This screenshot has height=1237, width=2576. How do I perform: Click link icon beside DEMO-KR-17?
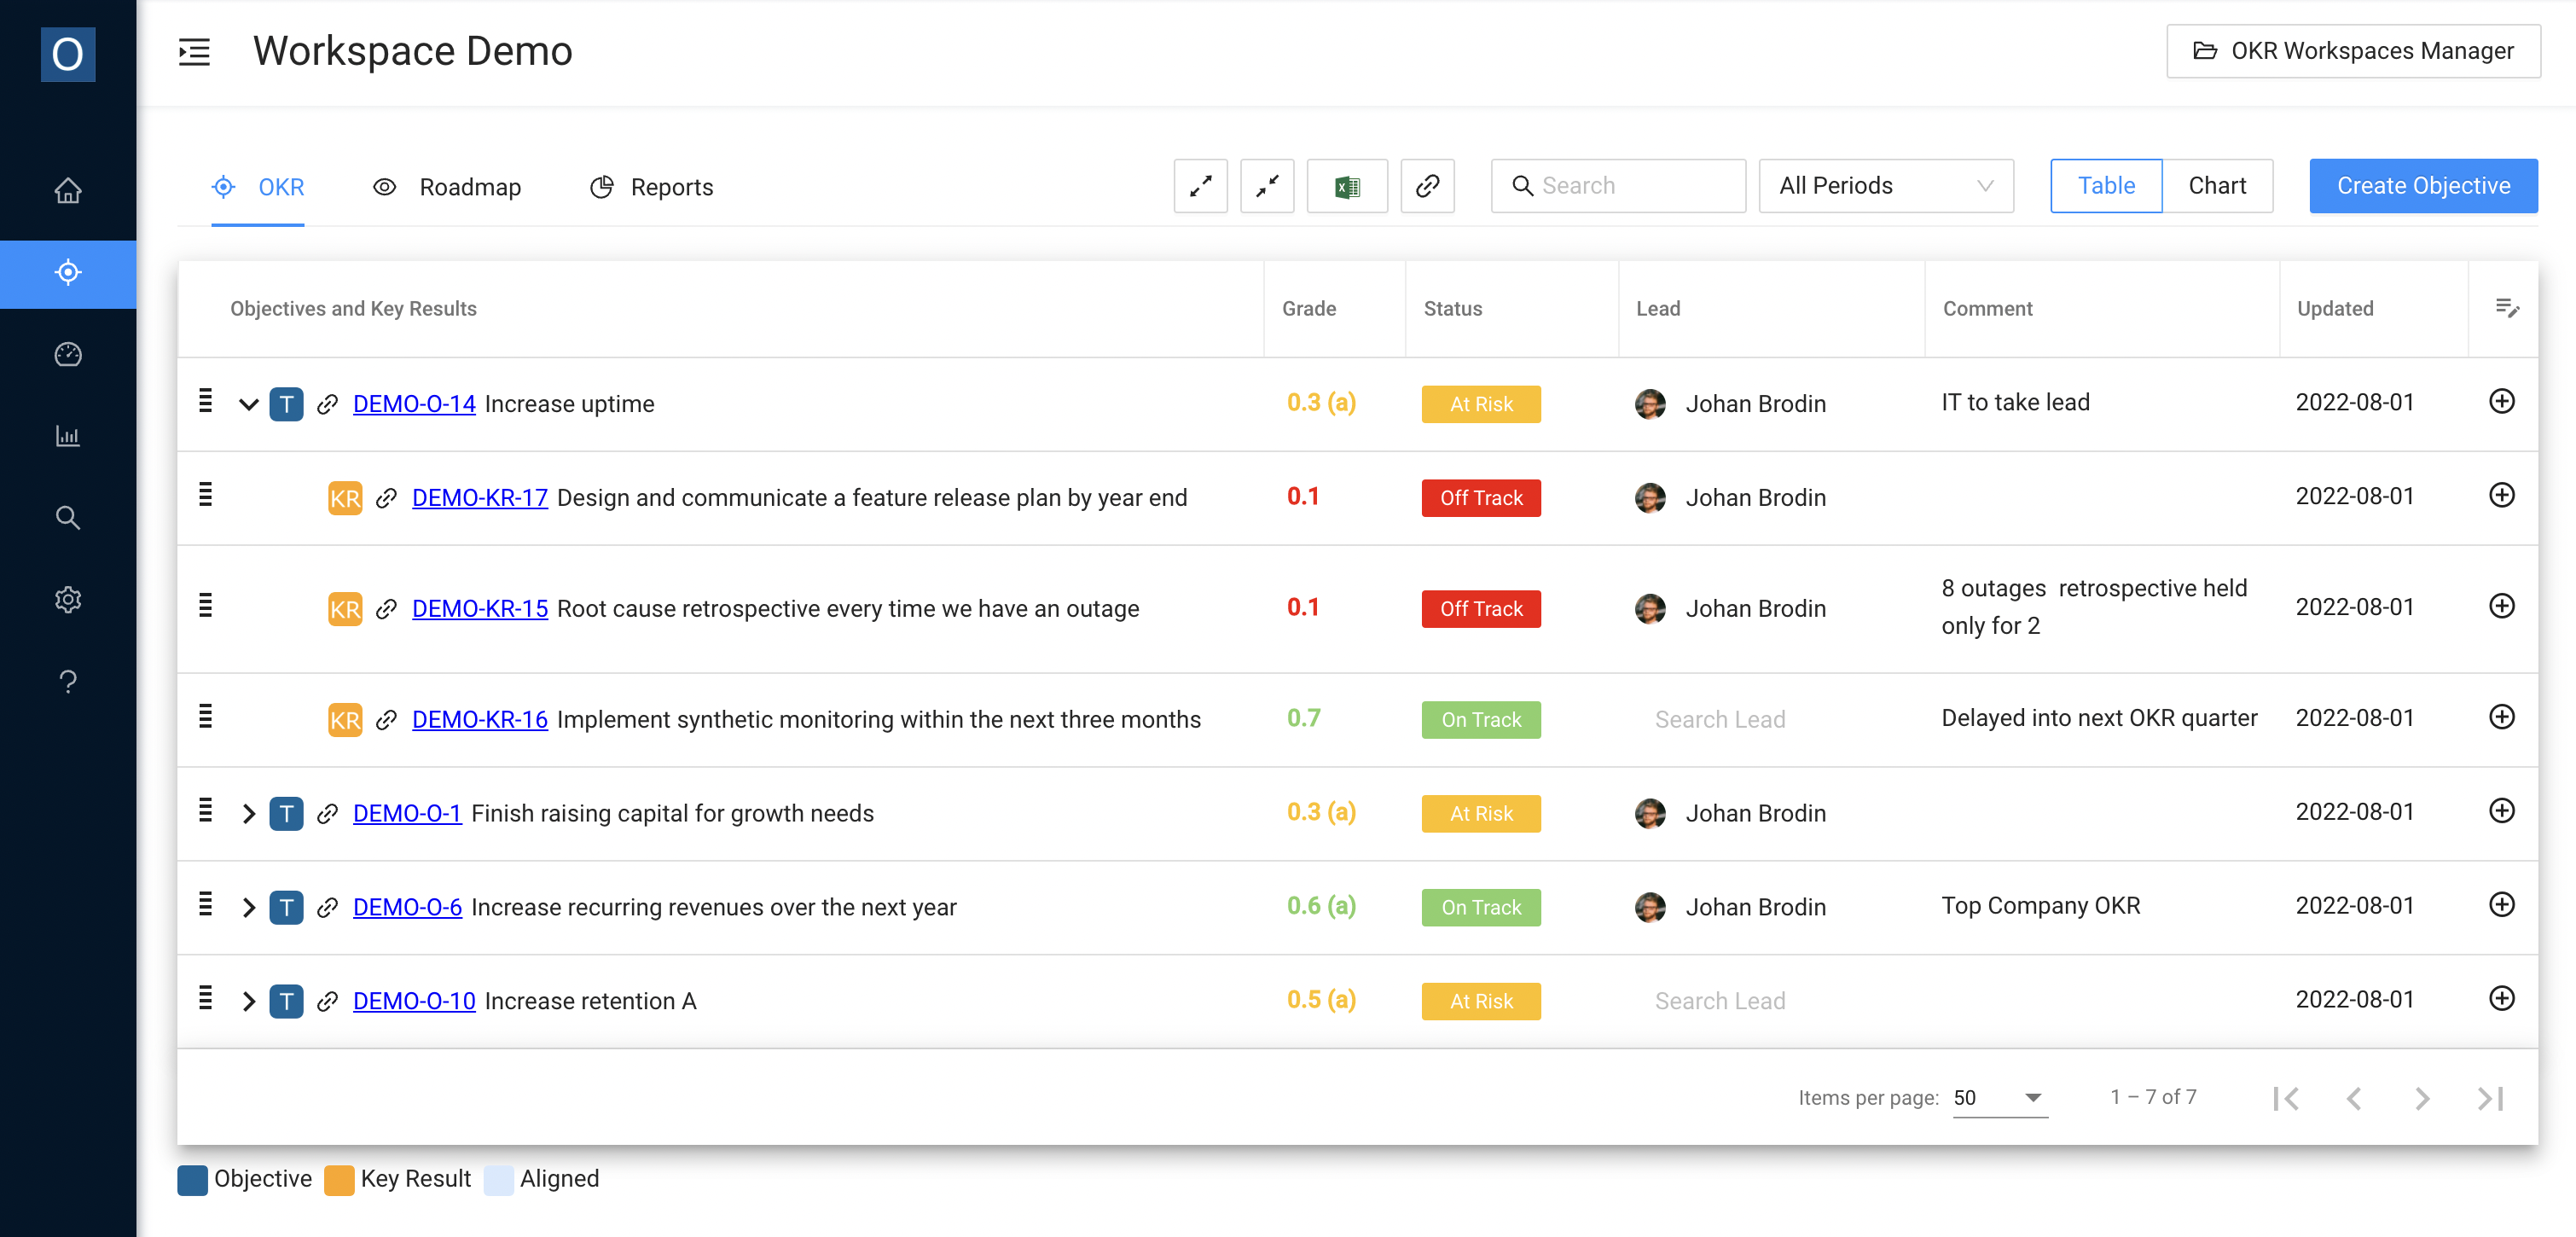386,498
